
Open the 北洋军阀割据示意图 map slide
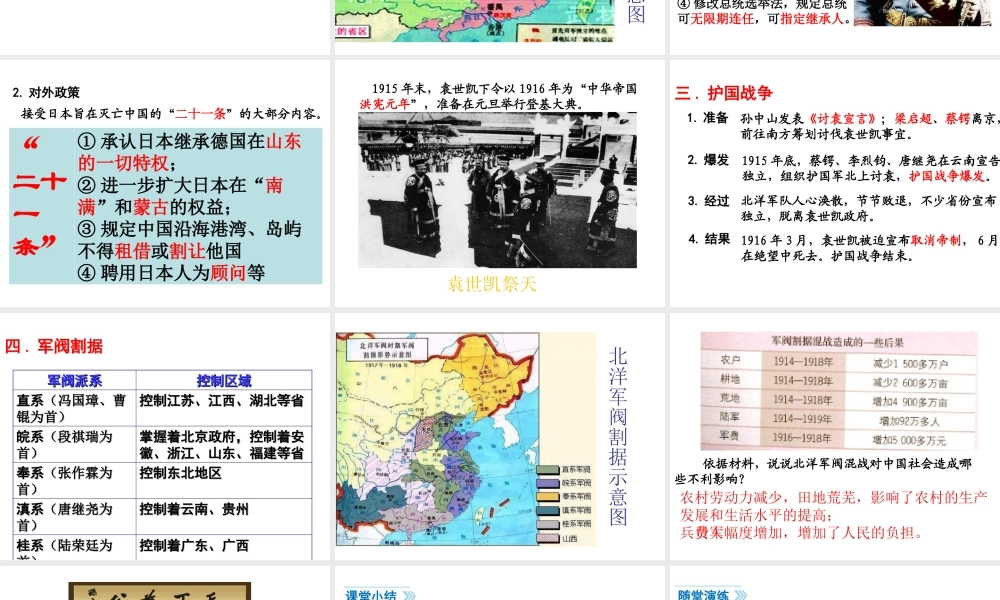pos(499,436)
